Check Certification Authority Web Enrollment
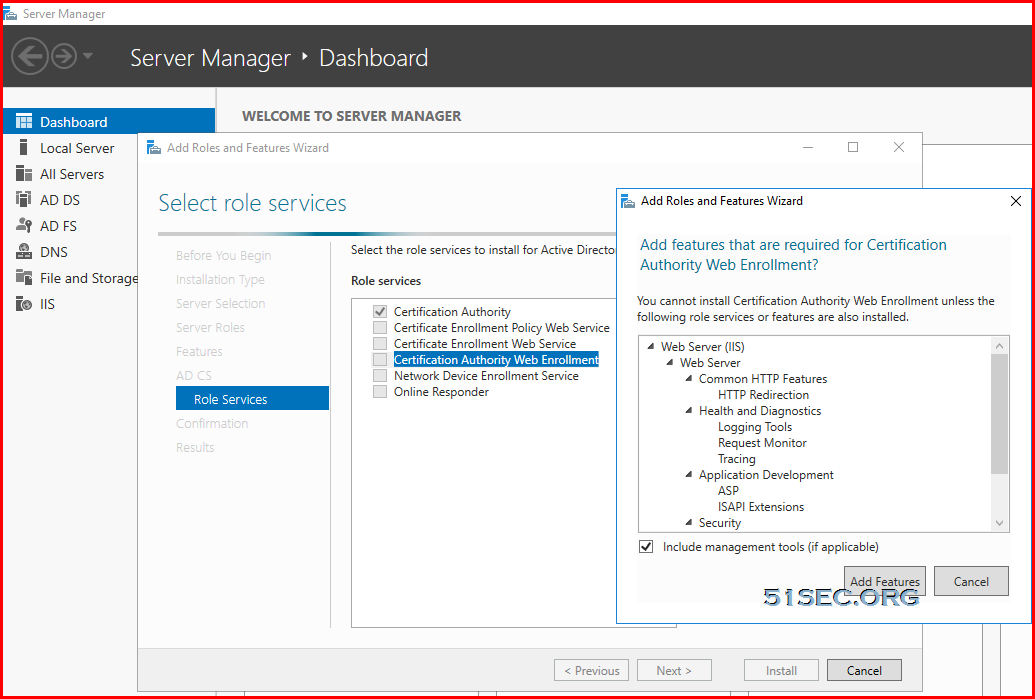Image resolution: width=1035 pixels, height=699 pixels. (x=380, y=360)
